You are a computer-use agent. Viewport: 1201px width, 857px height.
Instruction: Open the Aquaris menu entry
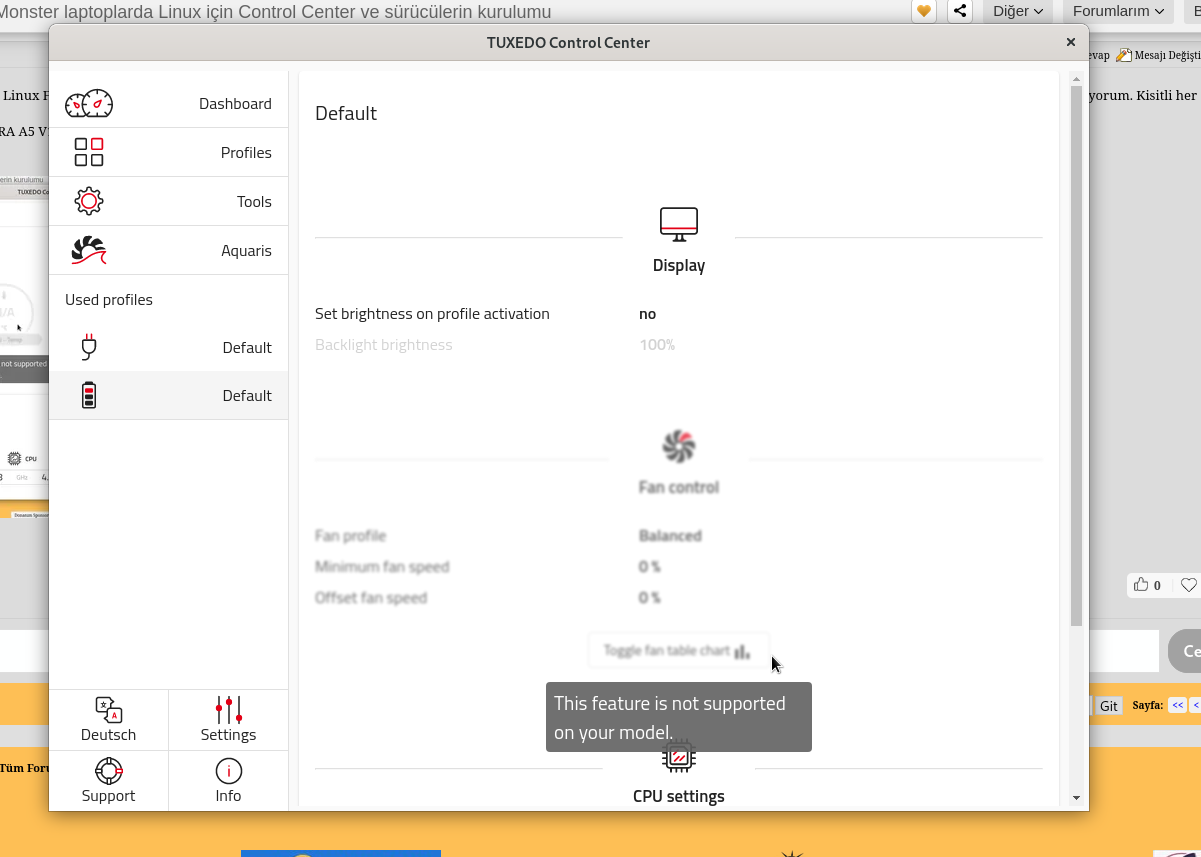click(x=168, y=250)
